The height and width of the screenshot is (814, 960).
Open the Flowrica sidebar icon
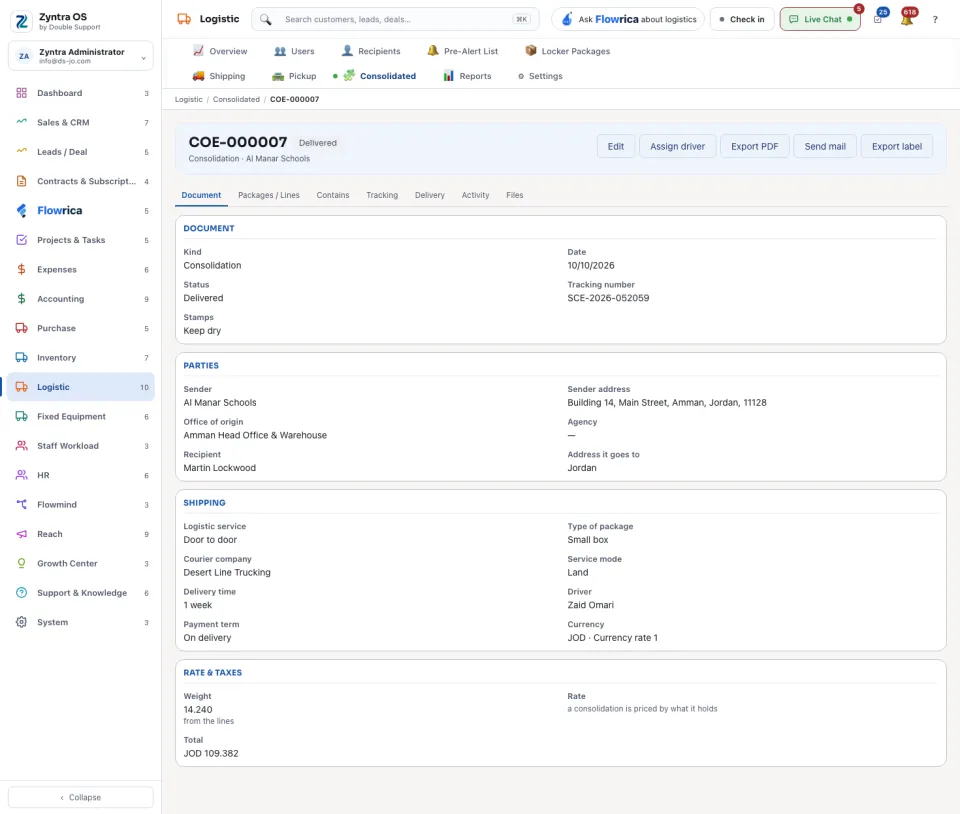[21, 211]
